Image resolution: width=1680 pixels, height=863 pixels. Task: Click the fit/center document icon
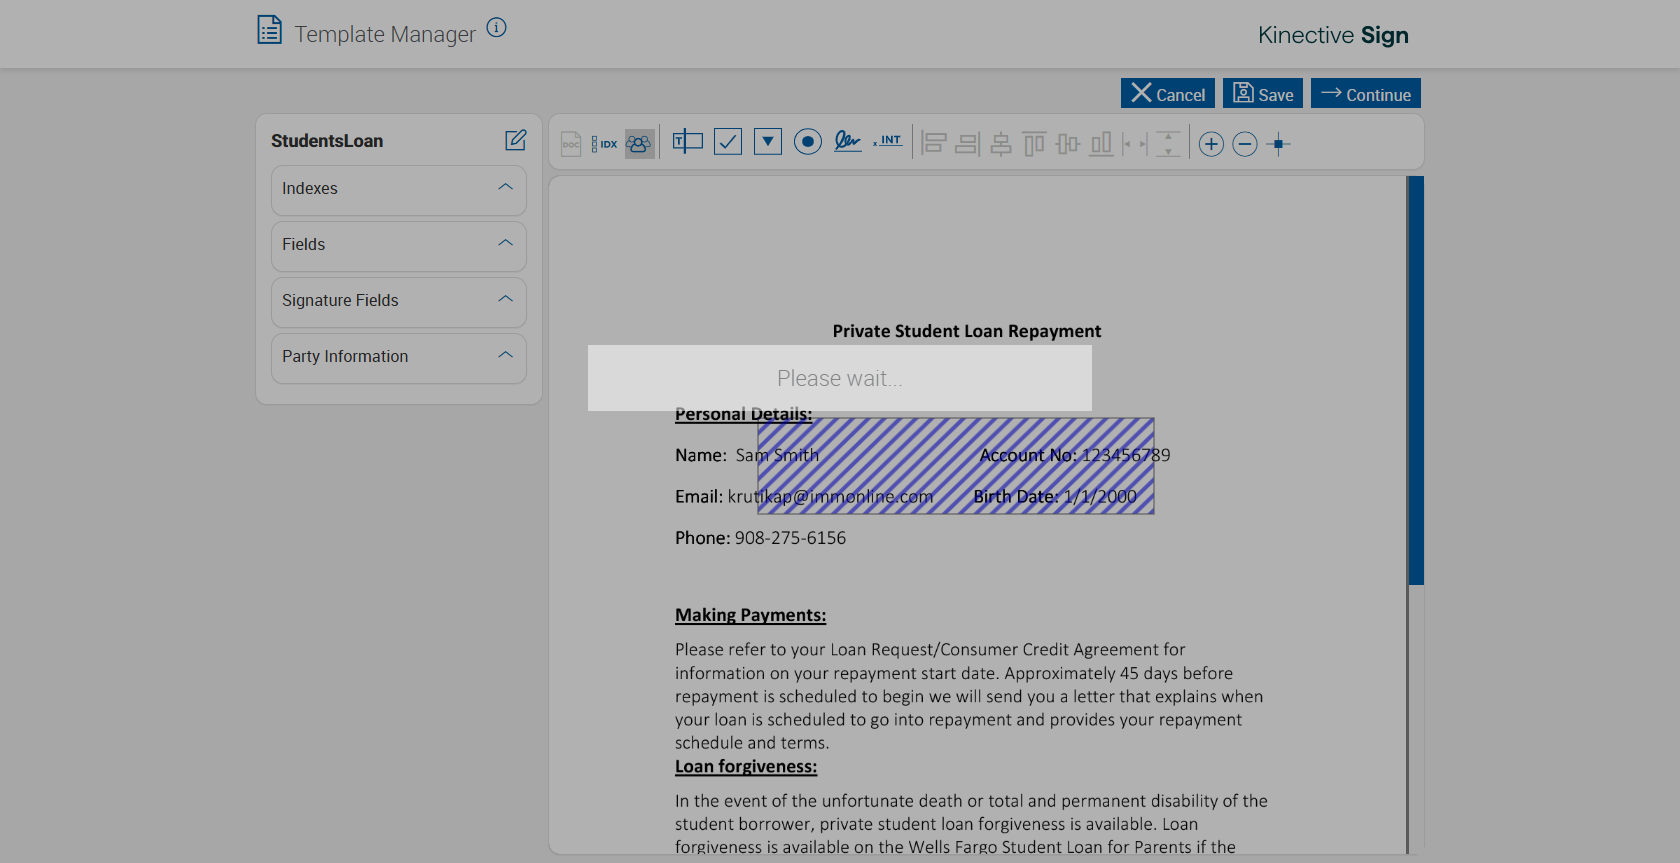[1278, 144]
